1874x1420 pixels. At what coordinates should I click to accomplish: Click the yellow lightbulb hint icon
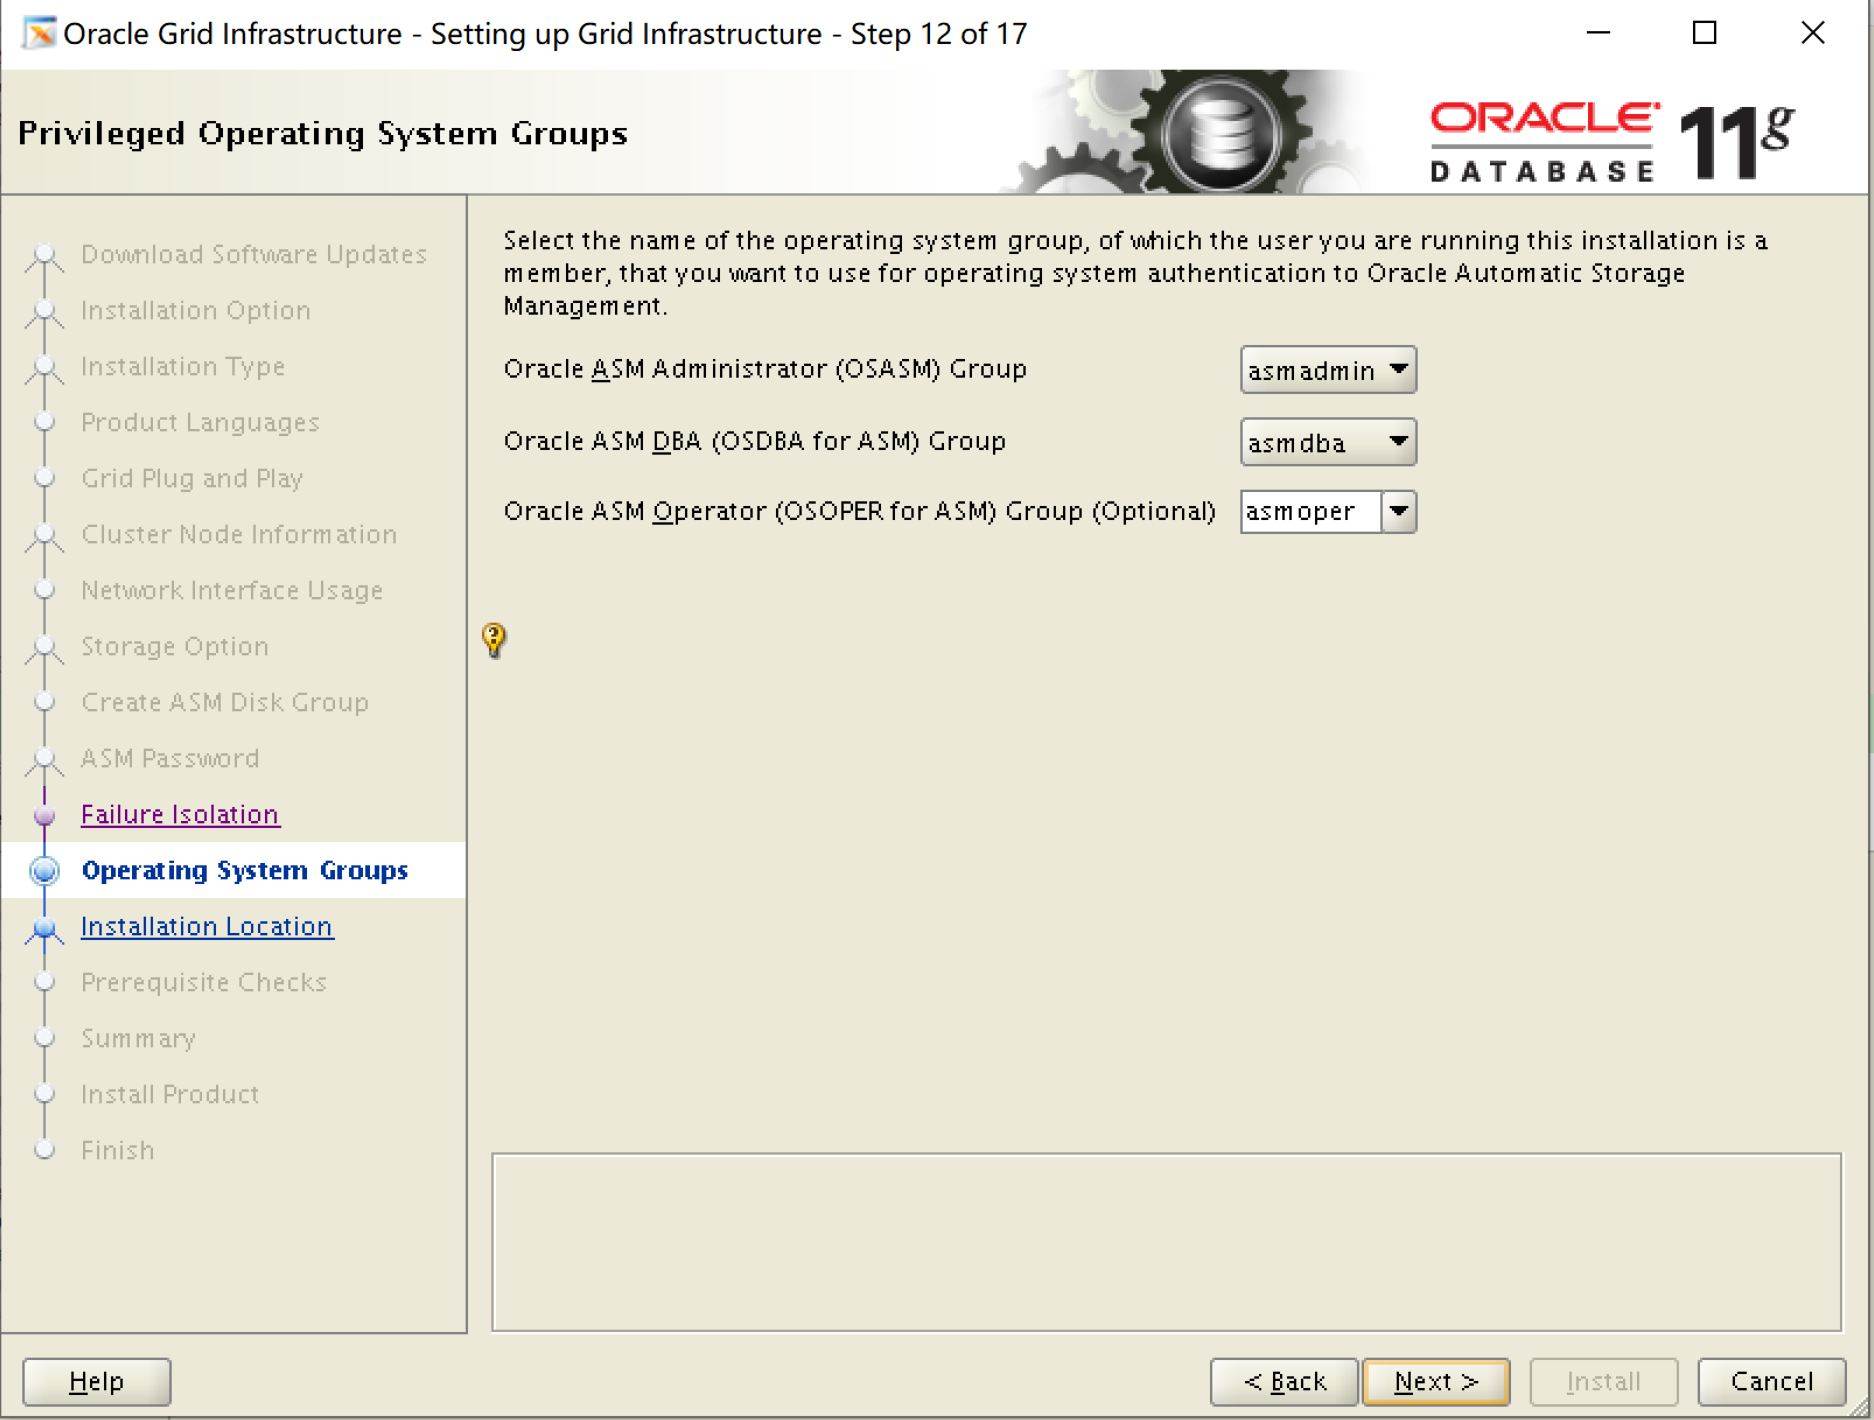tap(494, 639)
